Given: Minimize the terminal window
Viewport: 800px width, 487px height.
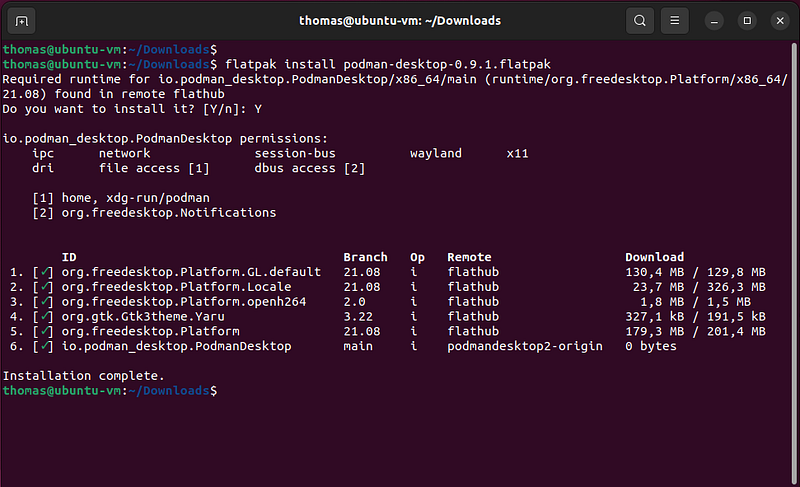Looking at the screenshot, I should coord(714,21).
